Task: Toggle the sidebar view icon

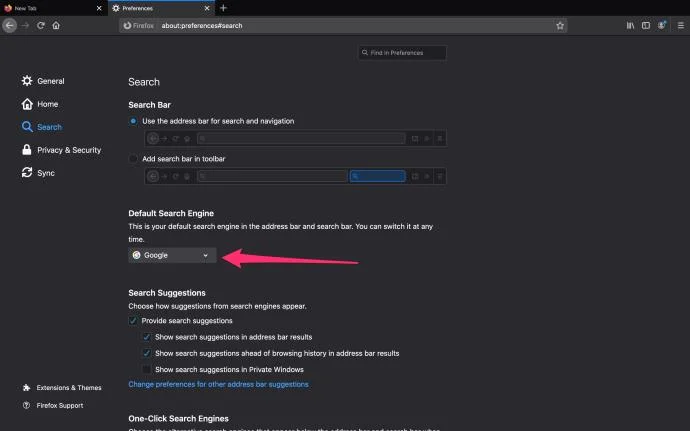Action: tap(646, 26)
